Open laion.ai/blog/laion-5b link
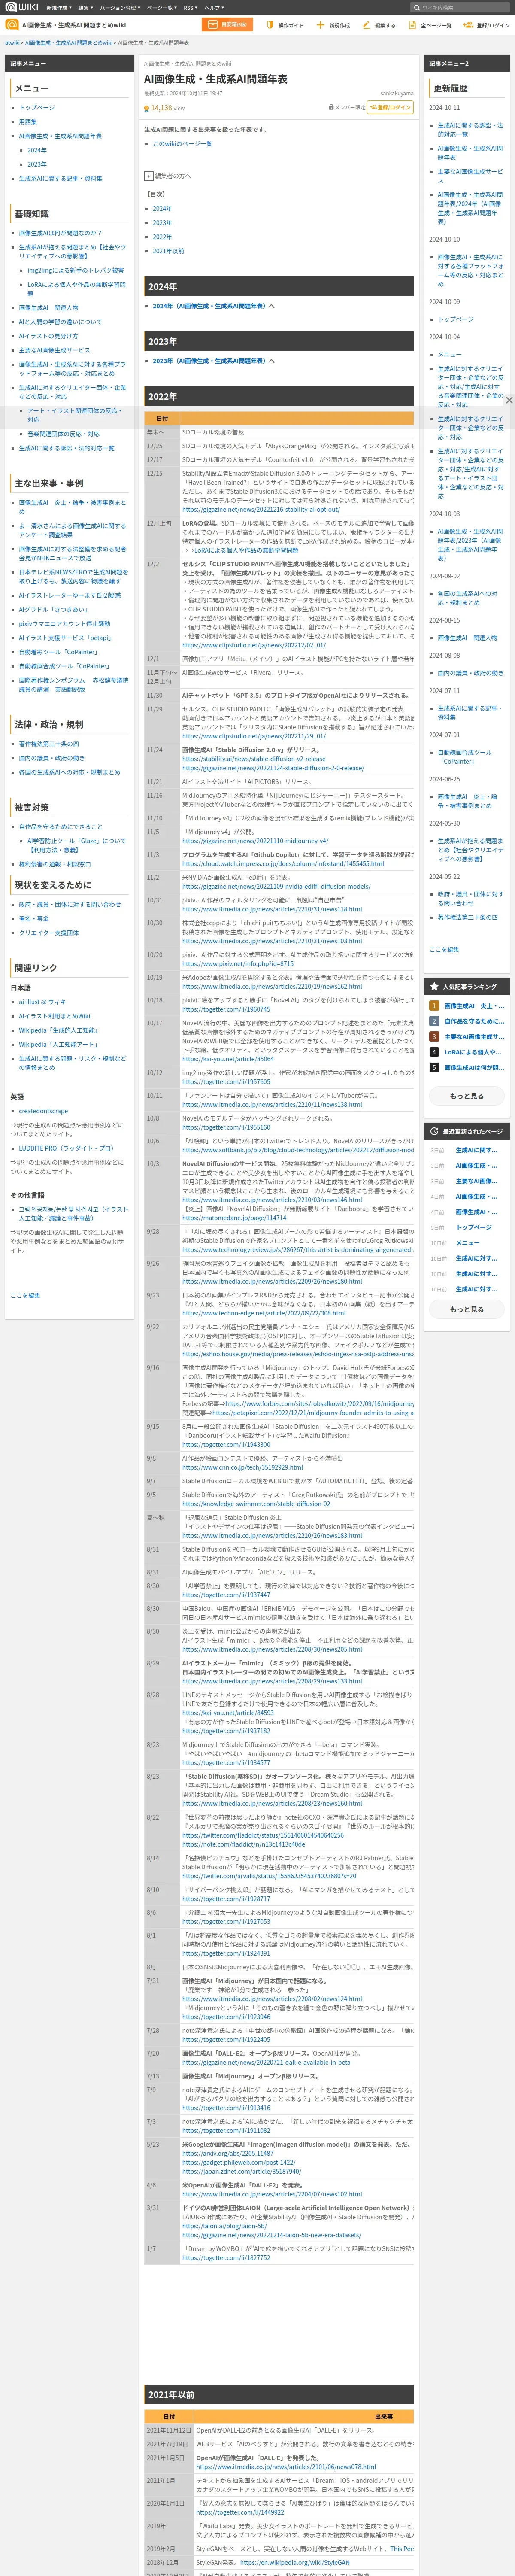515x2576 pixels. 224,2226
